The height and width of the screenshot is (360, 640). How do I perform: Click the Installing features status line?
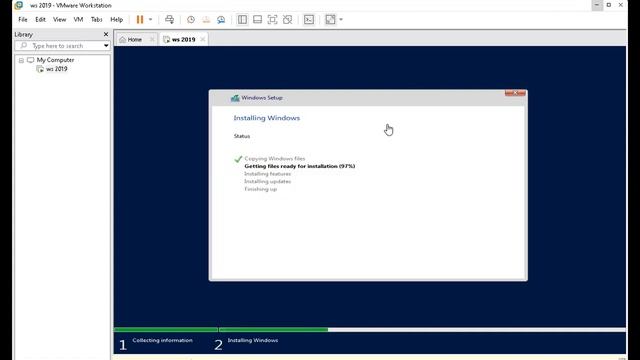click(267, 174)
